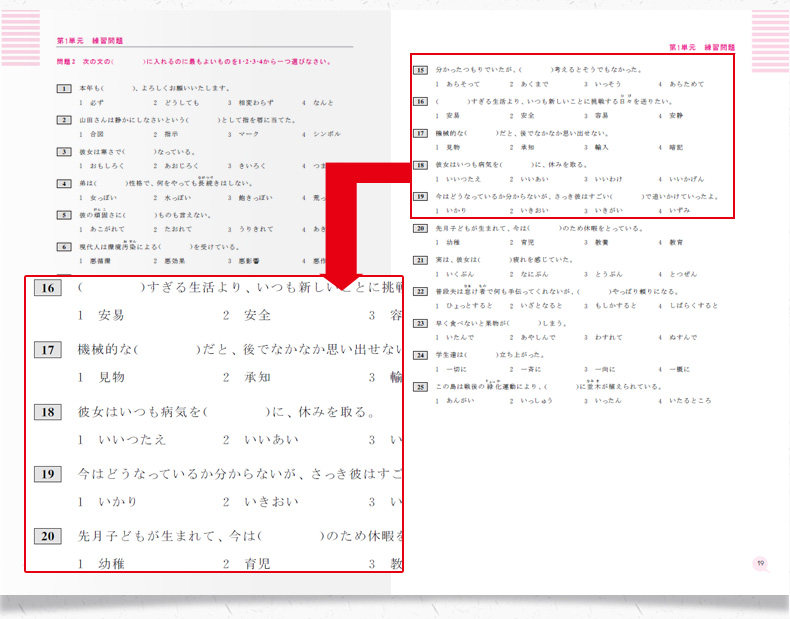Select answer シンボル for question 2

click(326, 134)
